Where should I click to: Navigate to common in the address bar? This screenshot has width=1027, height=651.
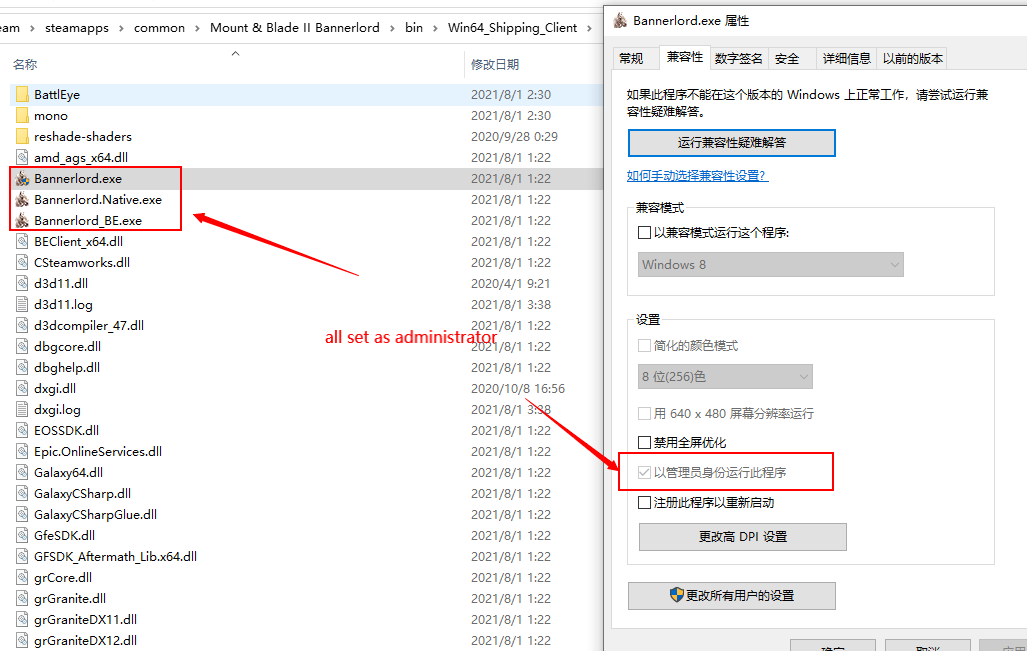159,28
